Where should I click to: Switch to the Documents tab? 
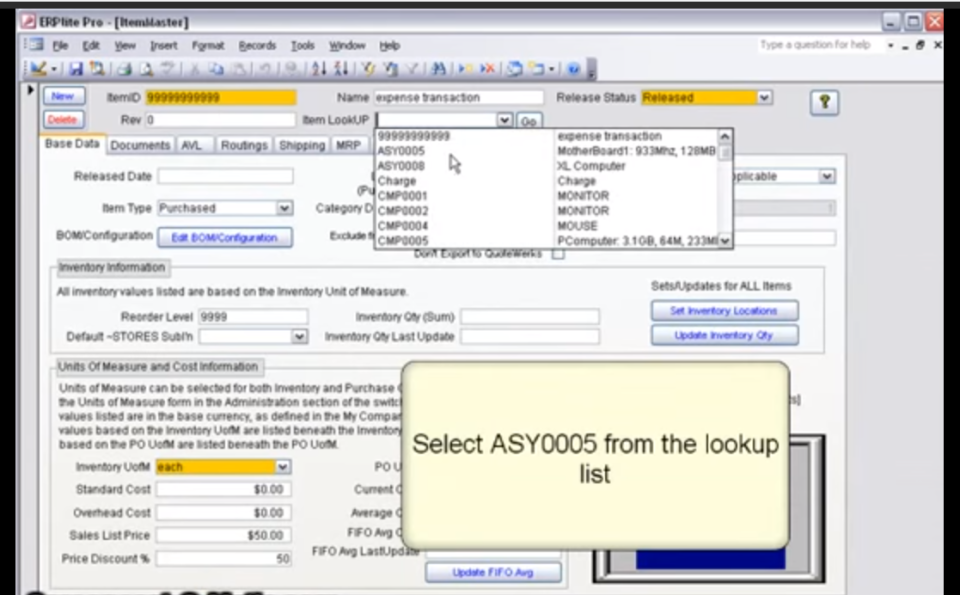tap(140, 145)
